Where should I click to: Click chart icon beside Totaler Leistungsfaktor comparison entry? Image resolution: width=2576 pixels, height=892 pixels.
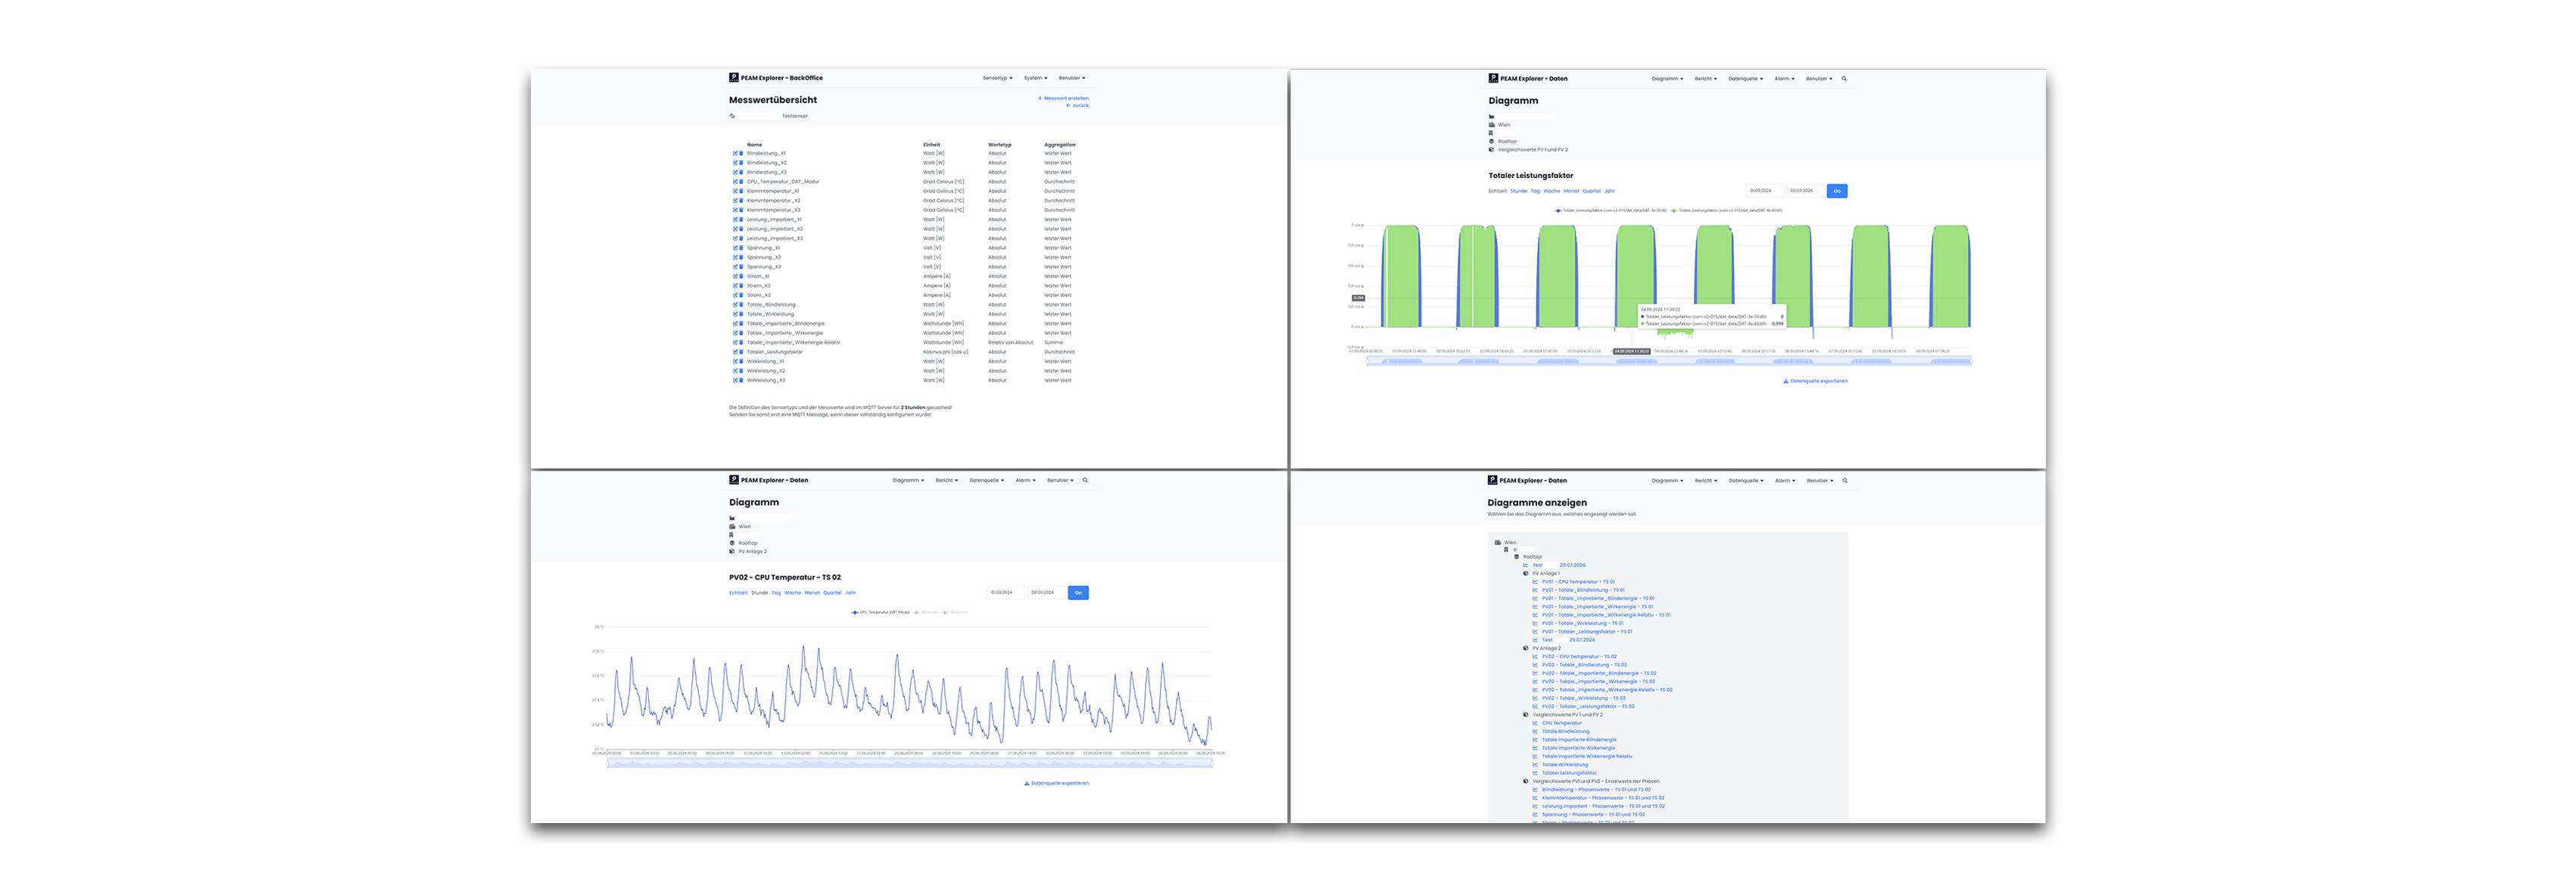click(x=1535, y=773)
